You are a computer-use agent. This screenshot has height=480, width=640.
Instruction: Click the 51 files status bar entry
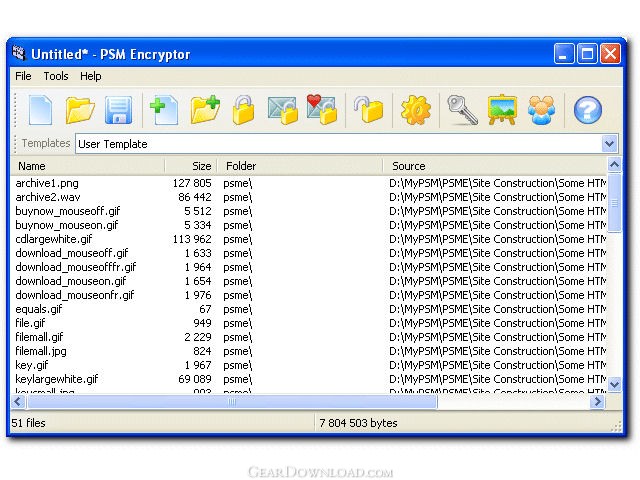(x=28, y=423)
